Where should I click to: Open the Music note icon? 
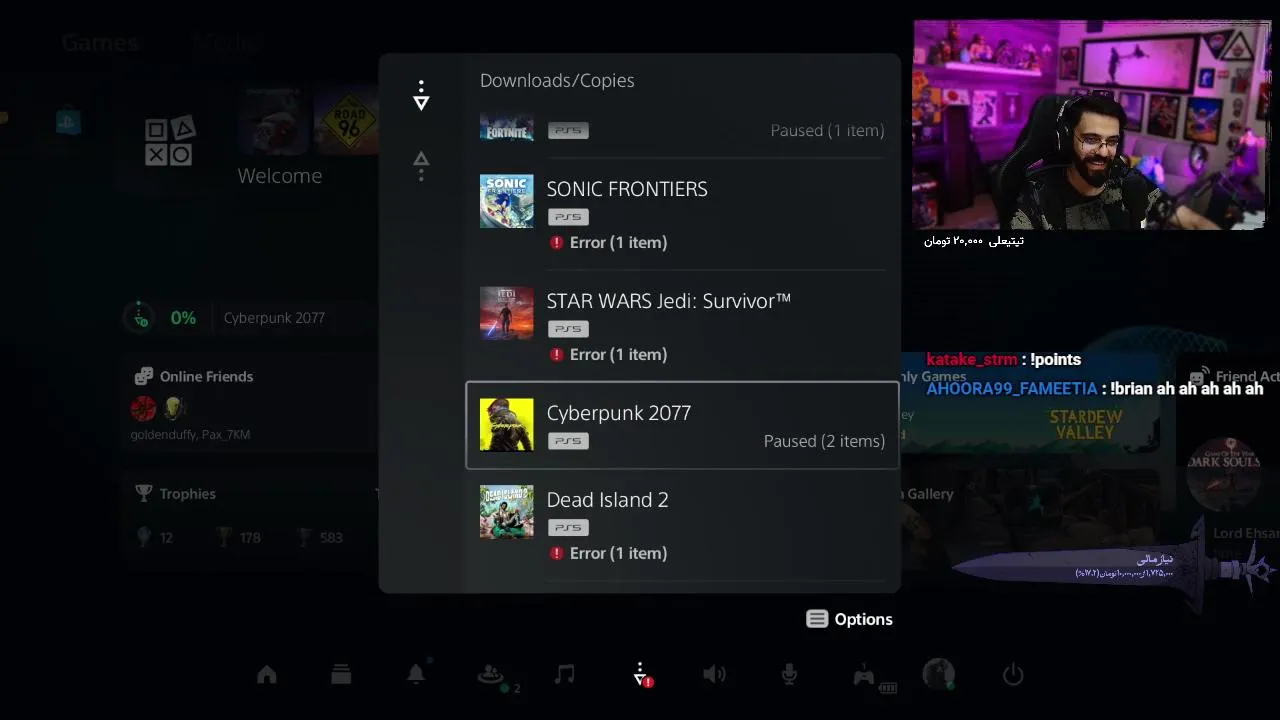(x=565, y=675)
